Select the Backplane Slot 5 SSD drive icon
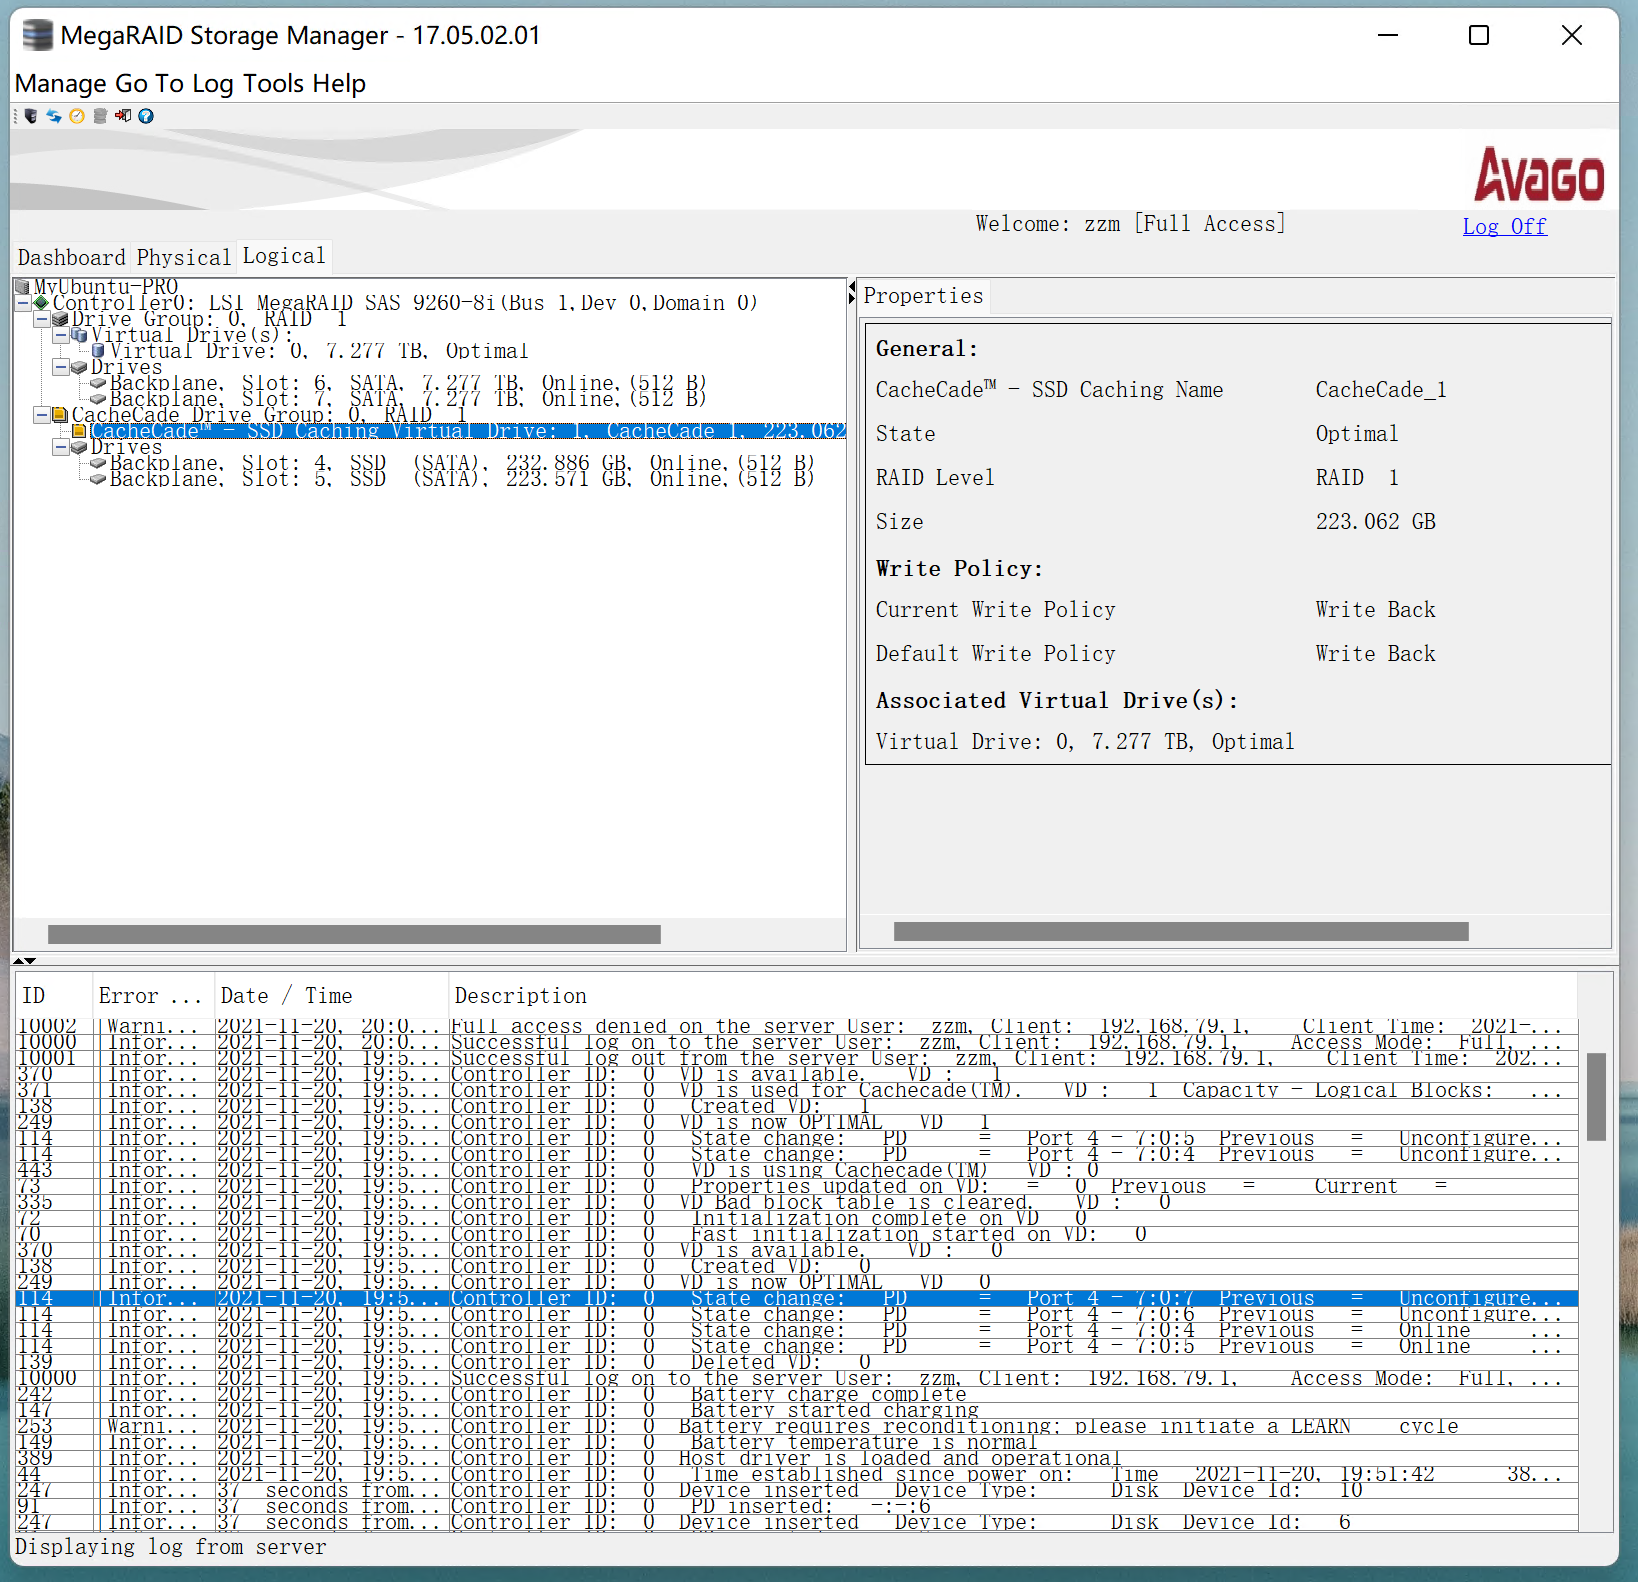The height and width of the screenshot is (1582, 1638). 98,479
